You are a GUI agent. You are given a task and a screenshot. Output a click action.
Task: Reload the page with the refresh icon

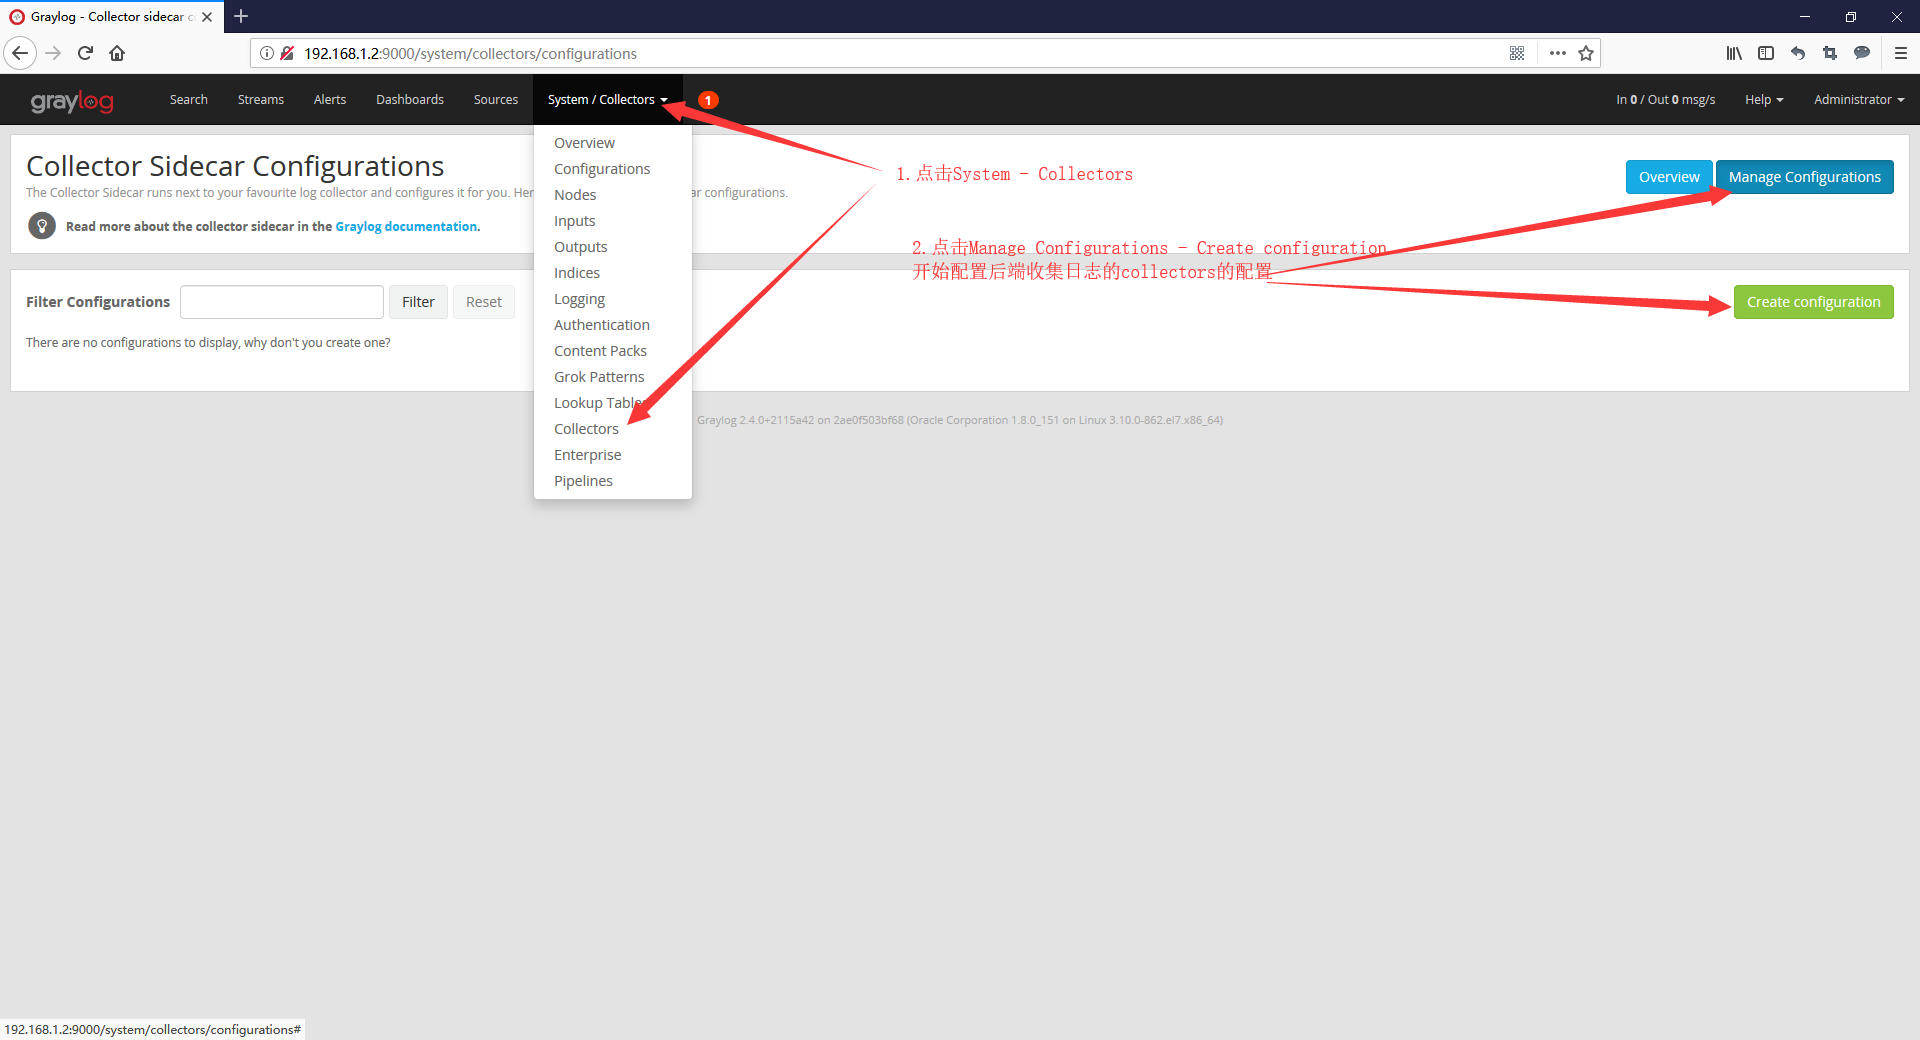85,53
